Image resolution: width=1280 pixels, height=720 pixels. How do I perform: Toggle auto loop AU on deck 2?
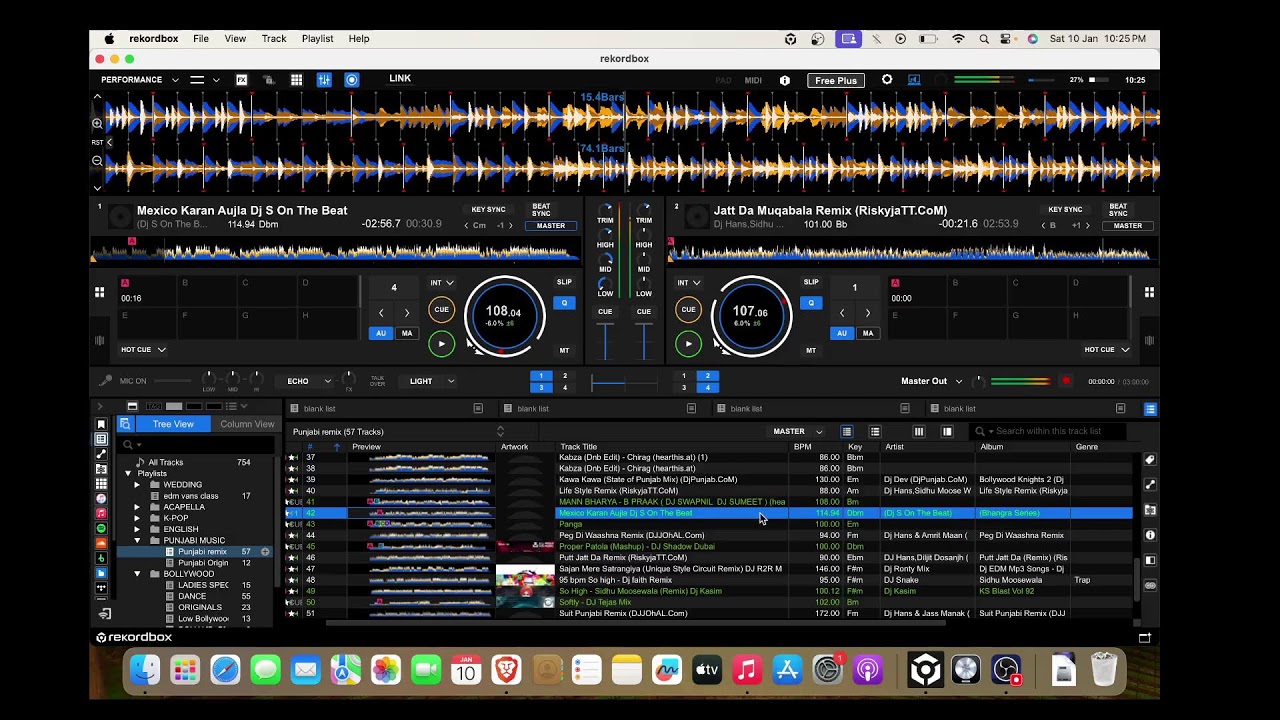tap(842, 333)
